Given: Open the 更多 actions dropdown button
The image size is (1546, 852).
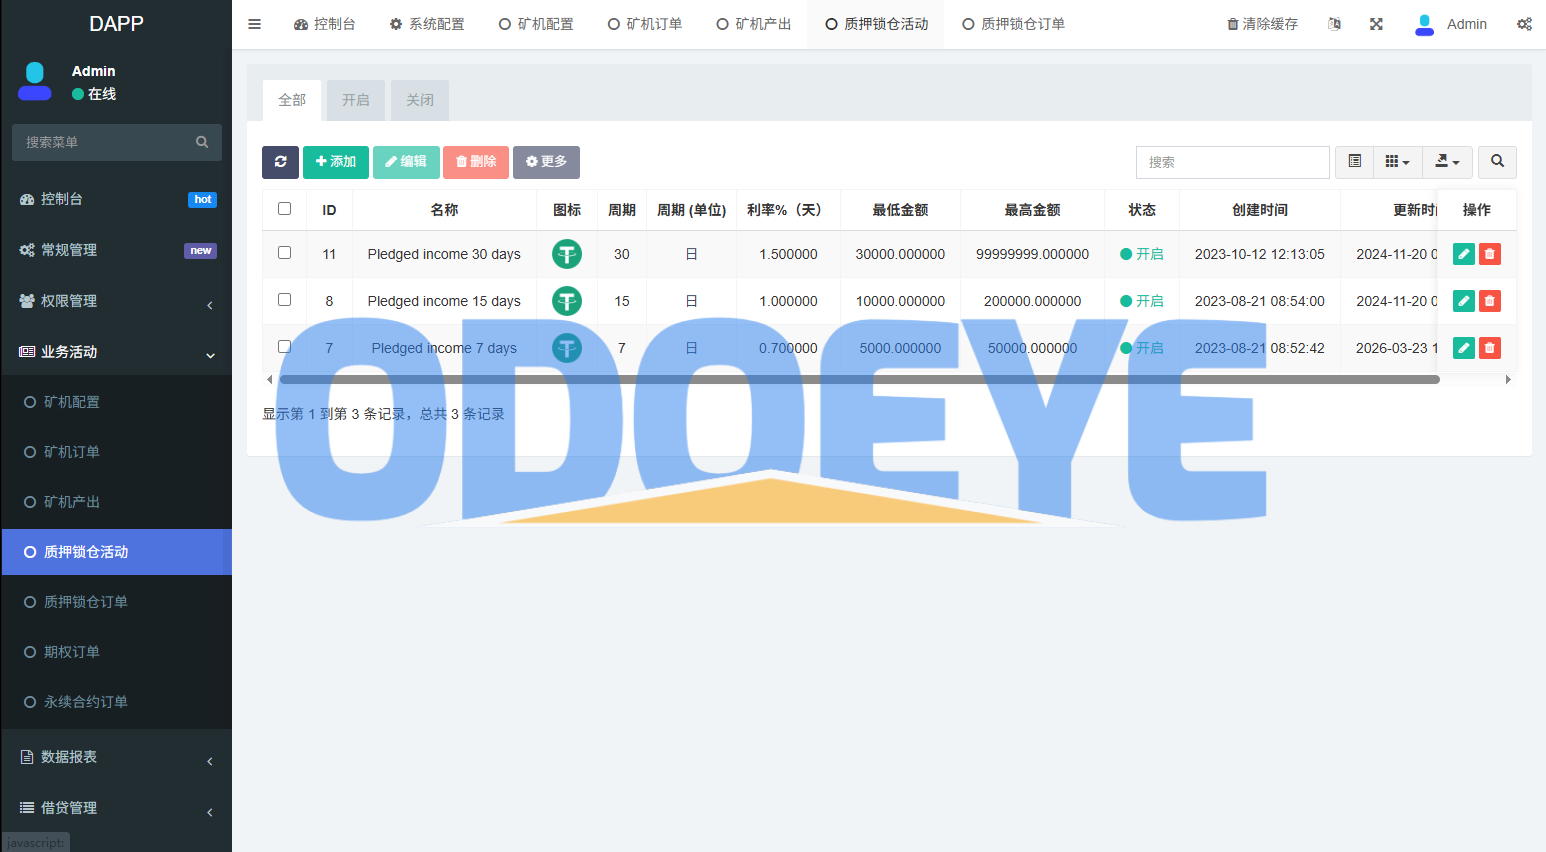Looking at the screenshot, I should coord(546,162).
